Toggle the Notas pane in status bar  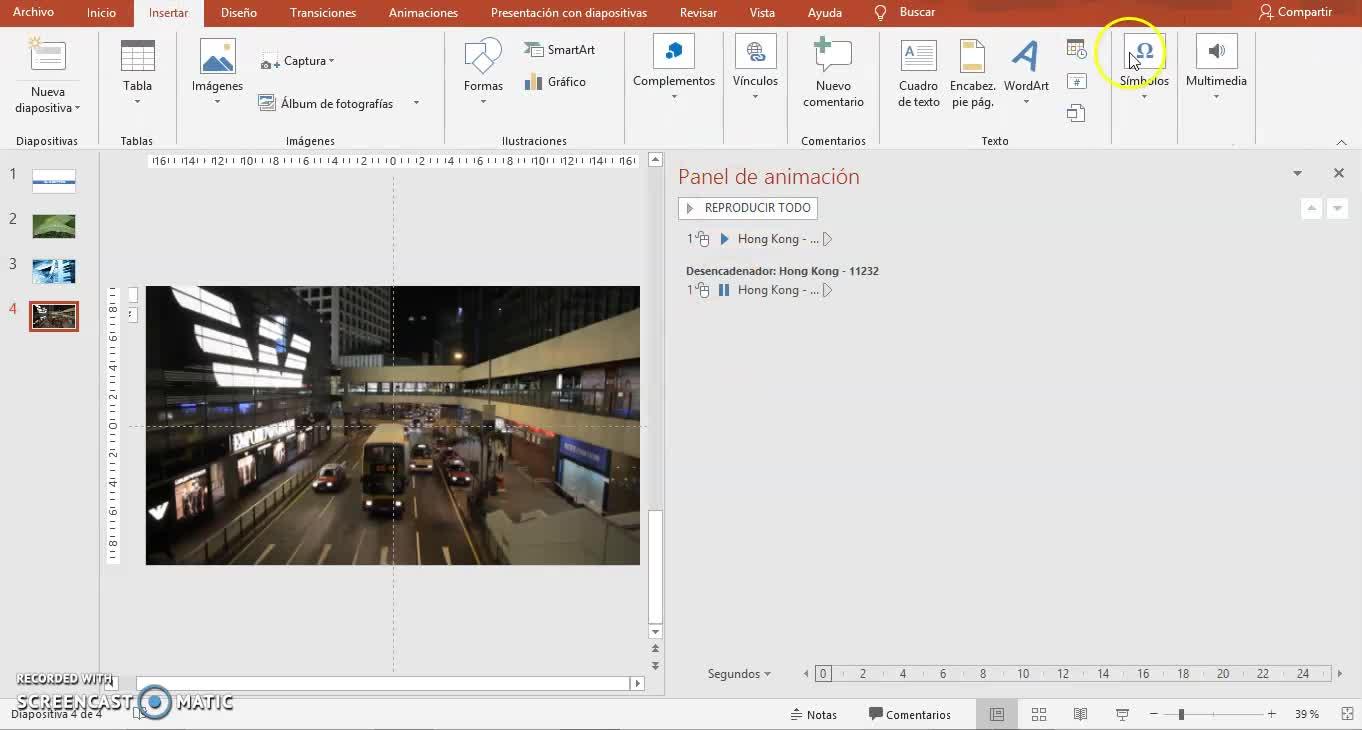tap(813, 714)
